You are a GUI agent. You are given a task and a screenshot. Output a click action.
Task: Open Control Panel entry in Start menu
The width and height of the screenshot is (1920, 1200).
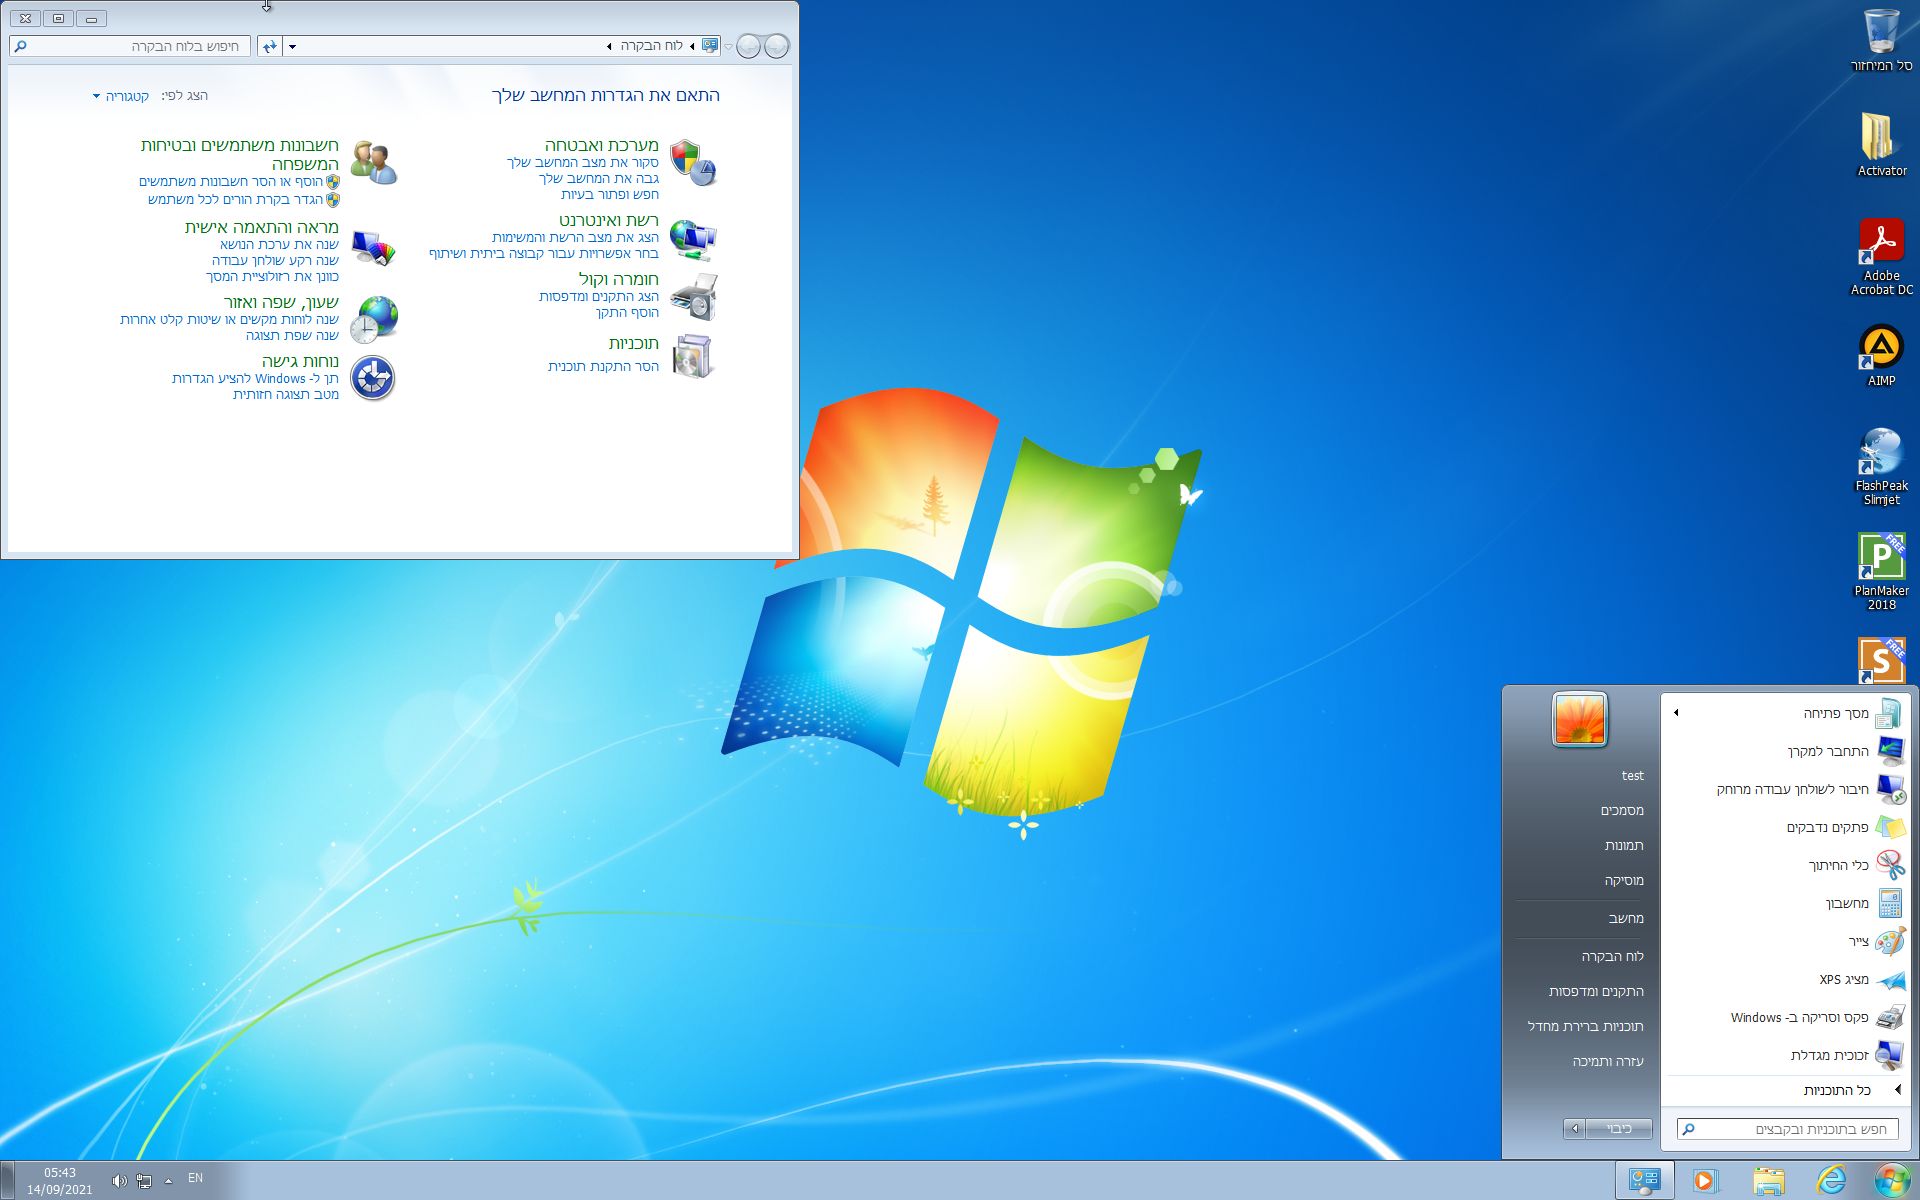[1612, 956]
